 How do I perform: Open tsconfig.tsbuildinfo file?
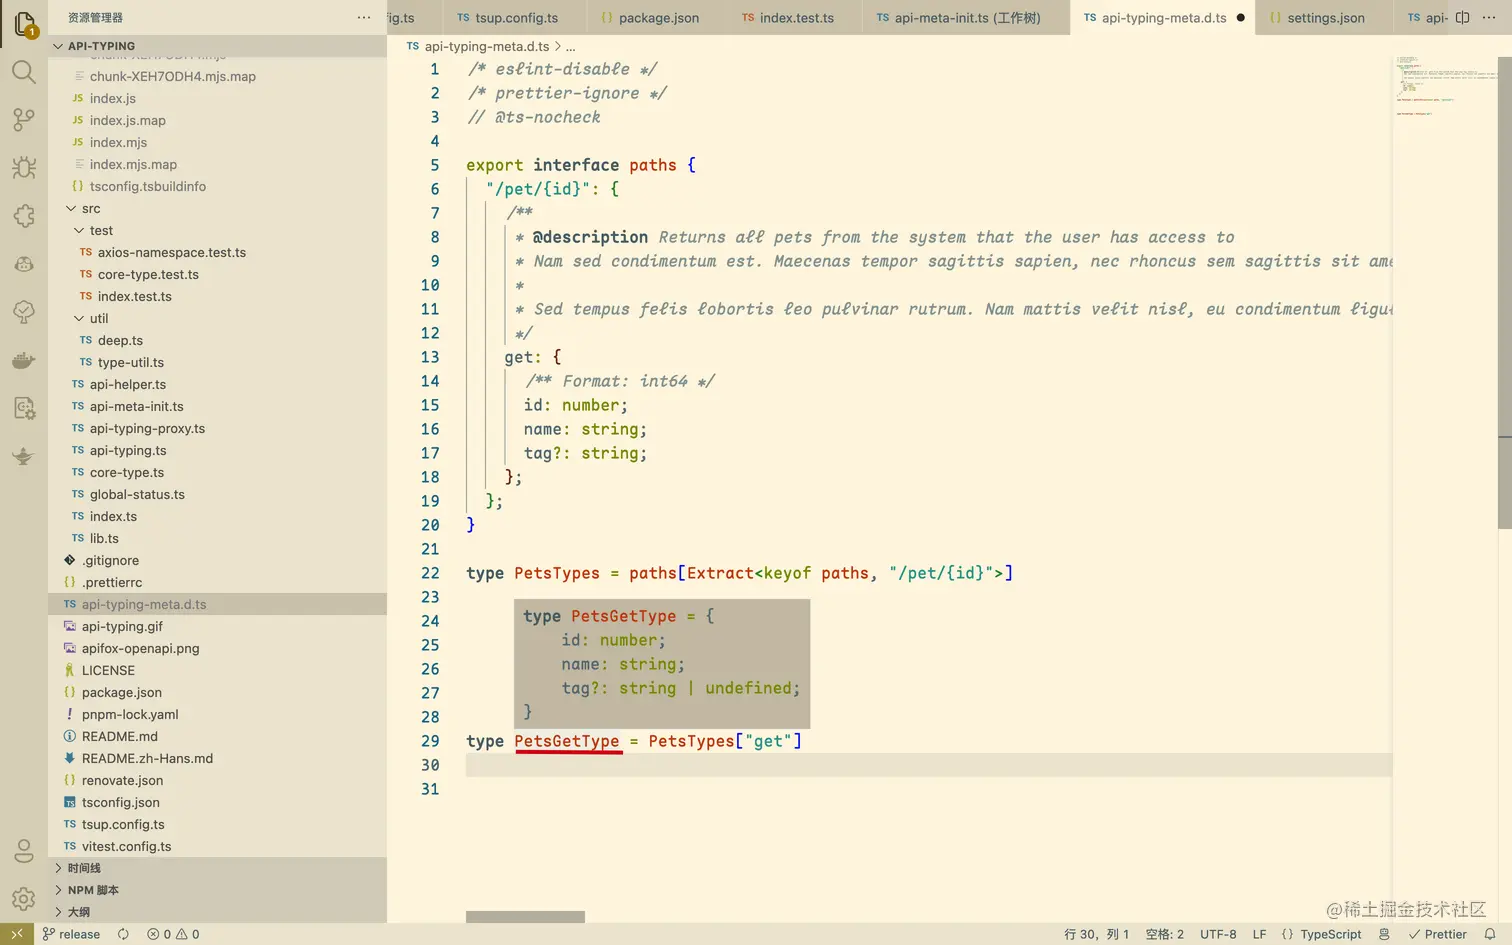pyautogui.click(x=217, y=186)
